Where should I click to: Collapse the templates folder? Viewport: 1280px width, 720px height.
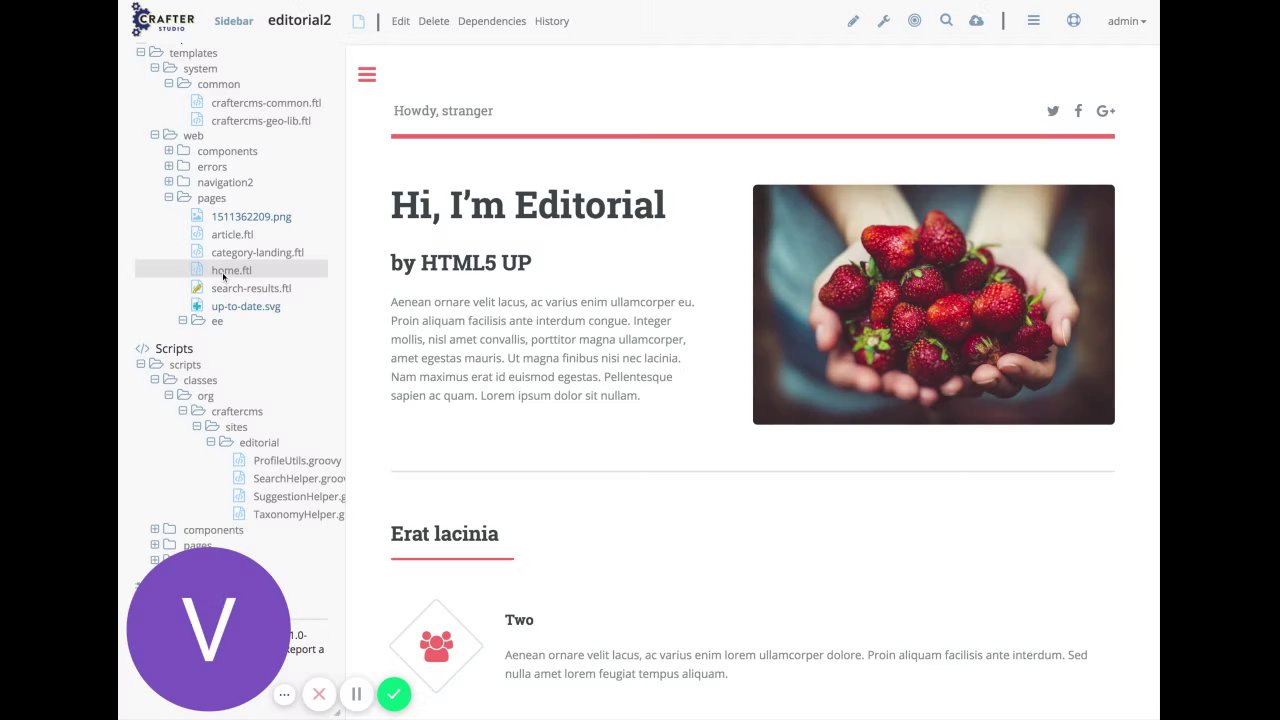pos(141,53)
